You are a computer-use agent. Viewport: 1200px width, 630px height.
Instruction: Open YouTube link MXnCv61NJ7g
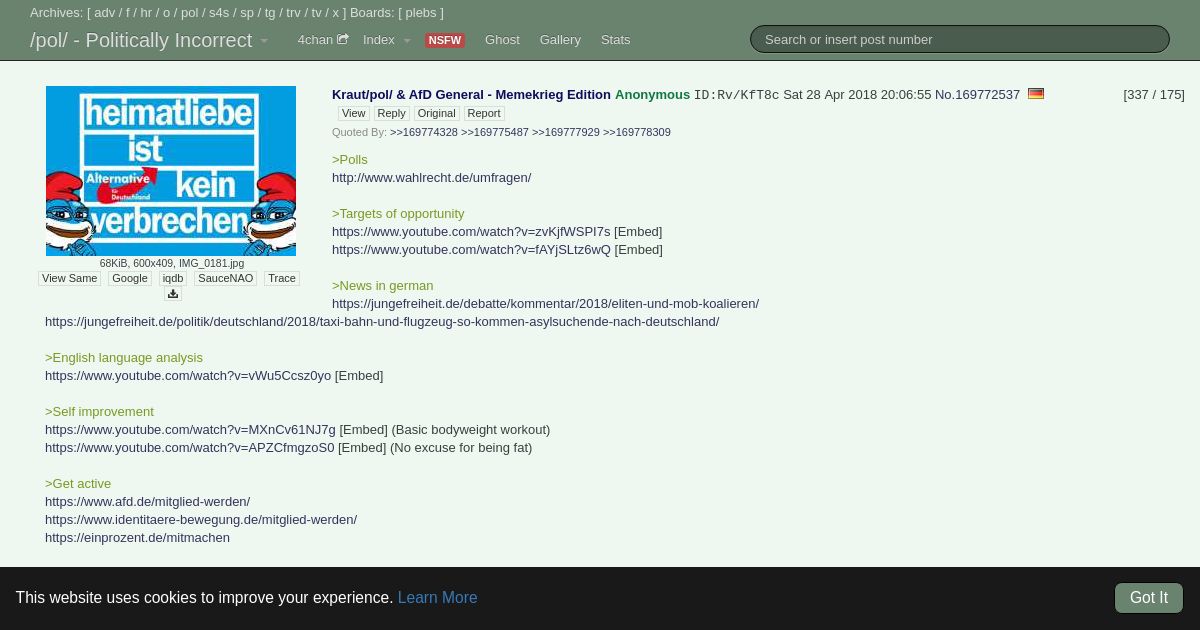190,429
